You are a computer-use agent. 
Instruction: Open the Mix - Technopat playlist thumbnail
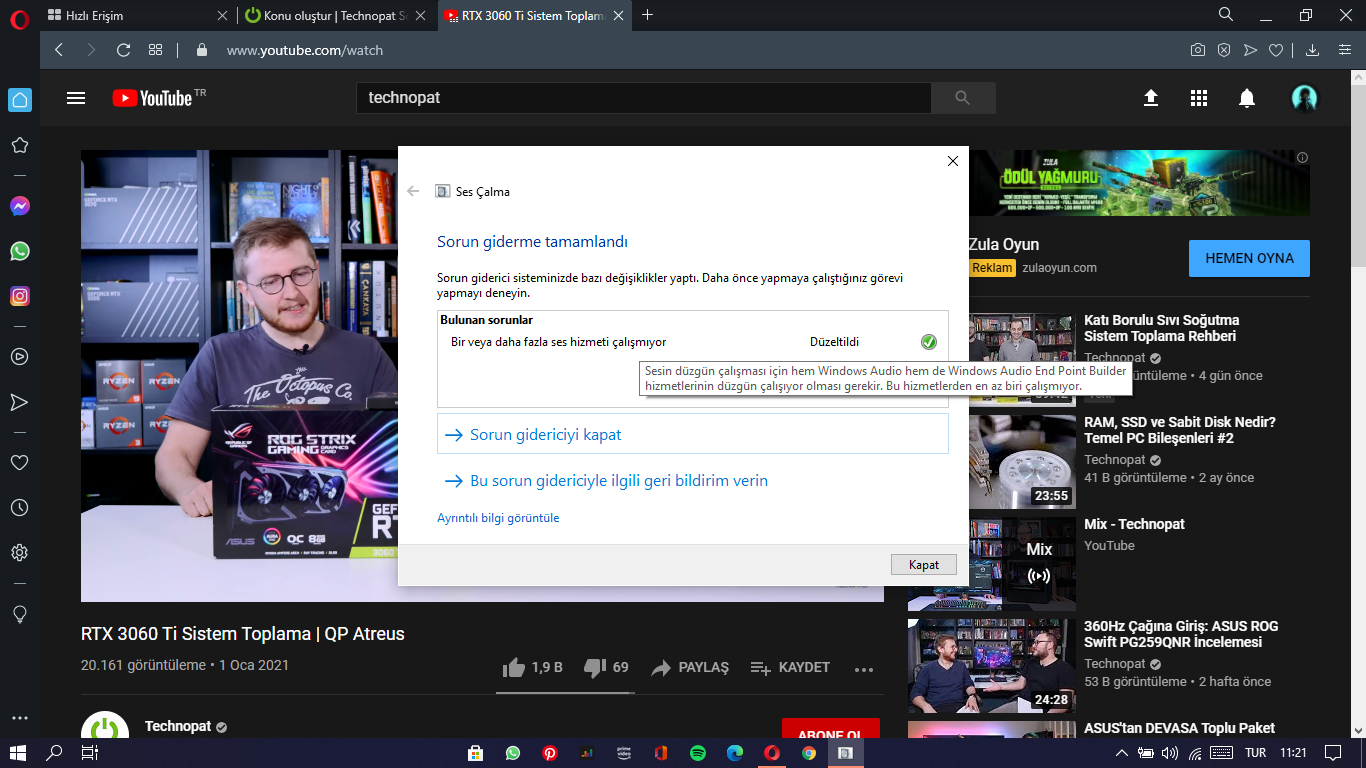click(x=992, y=564)
